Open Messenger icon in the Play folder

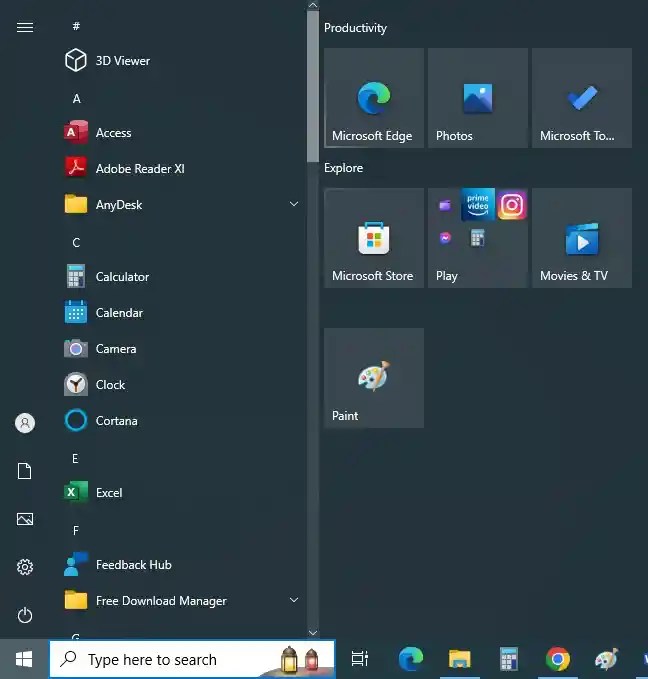445,238
